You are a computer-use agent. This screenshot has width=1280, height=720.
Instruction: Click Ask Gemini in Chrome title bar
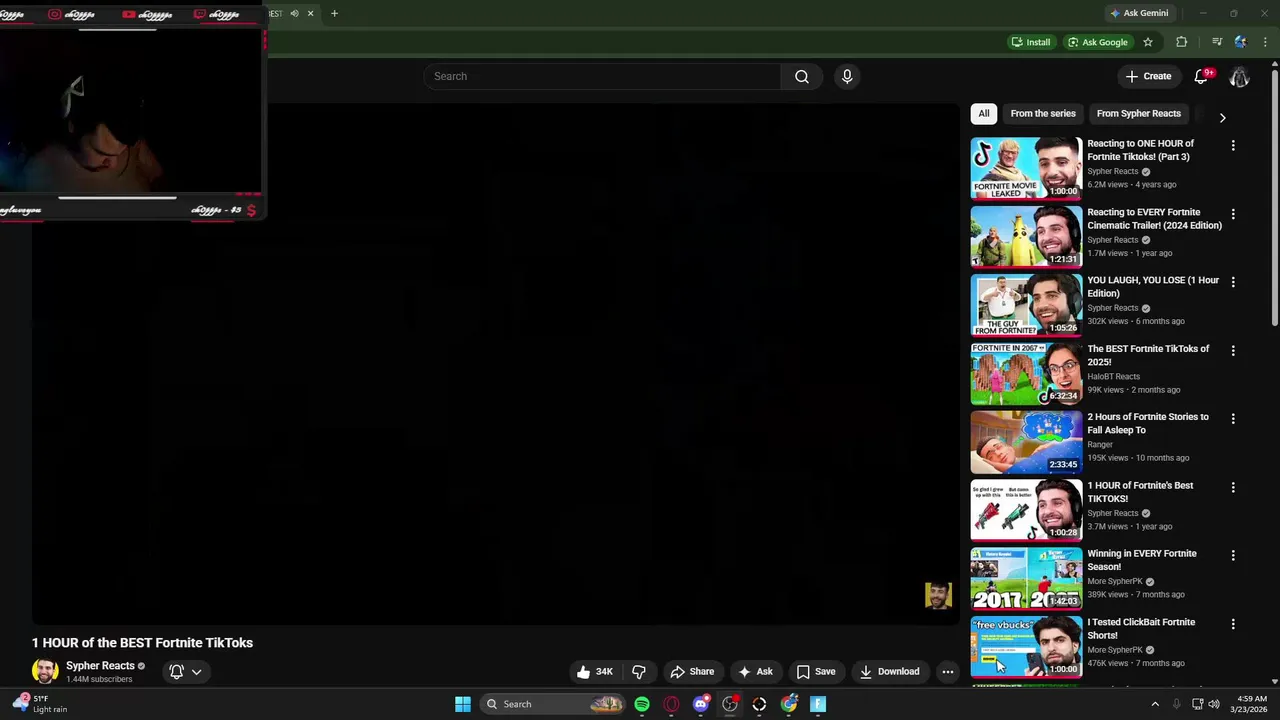1139,13
